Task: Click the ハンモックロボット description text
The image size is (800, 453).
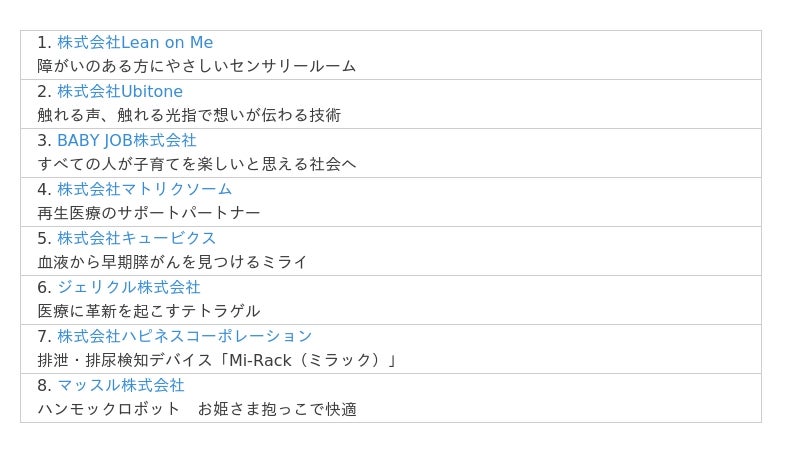Action: [x=197, y=409]
